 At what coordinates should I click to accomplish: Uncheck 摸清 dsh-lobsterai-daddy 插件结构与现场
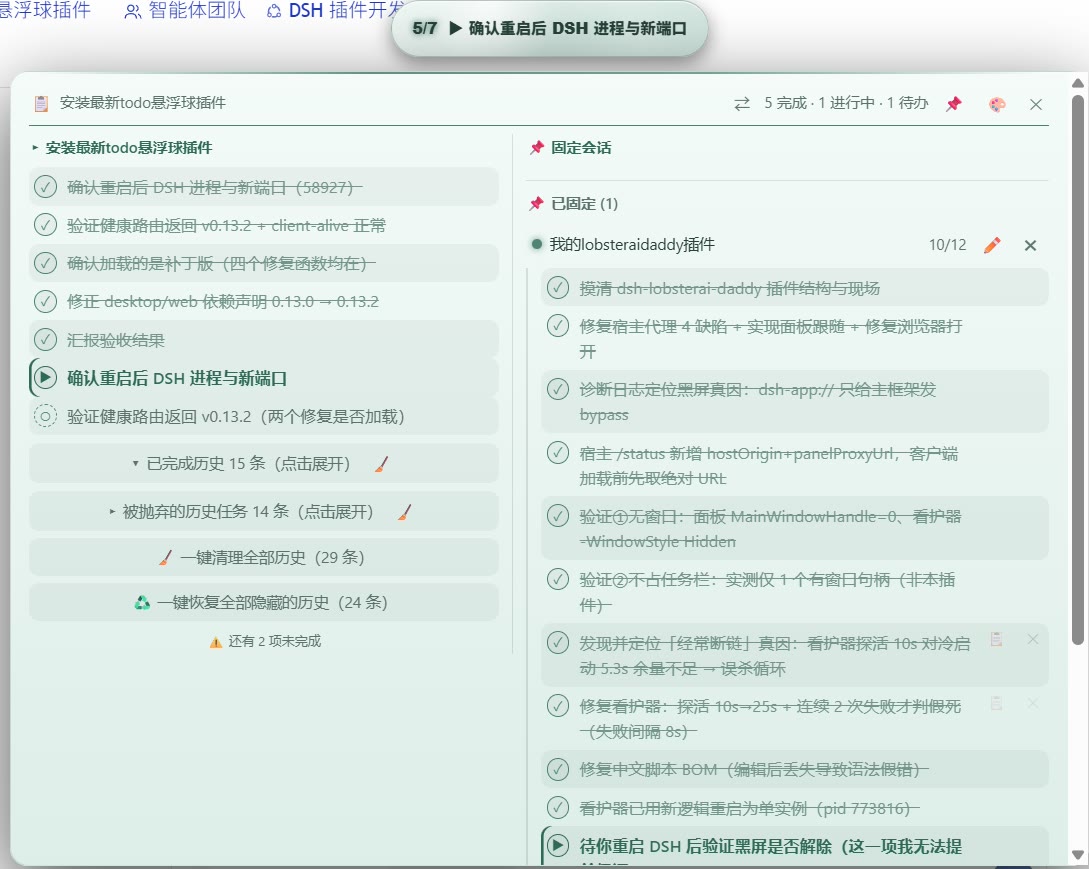(x=558, y=288)
